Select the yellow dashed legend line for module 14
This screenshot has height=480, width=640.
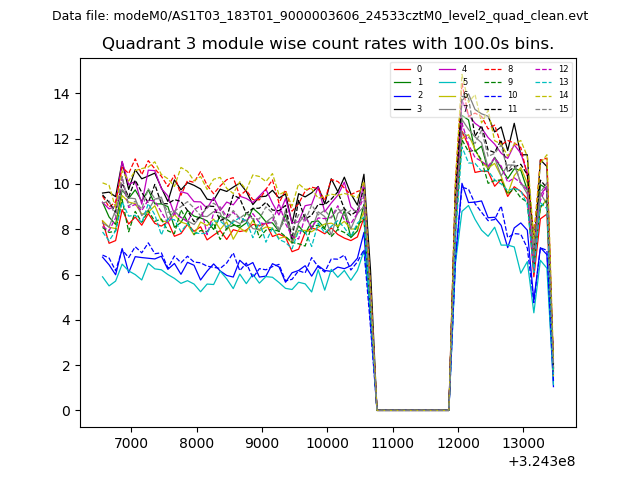point(543,96)
